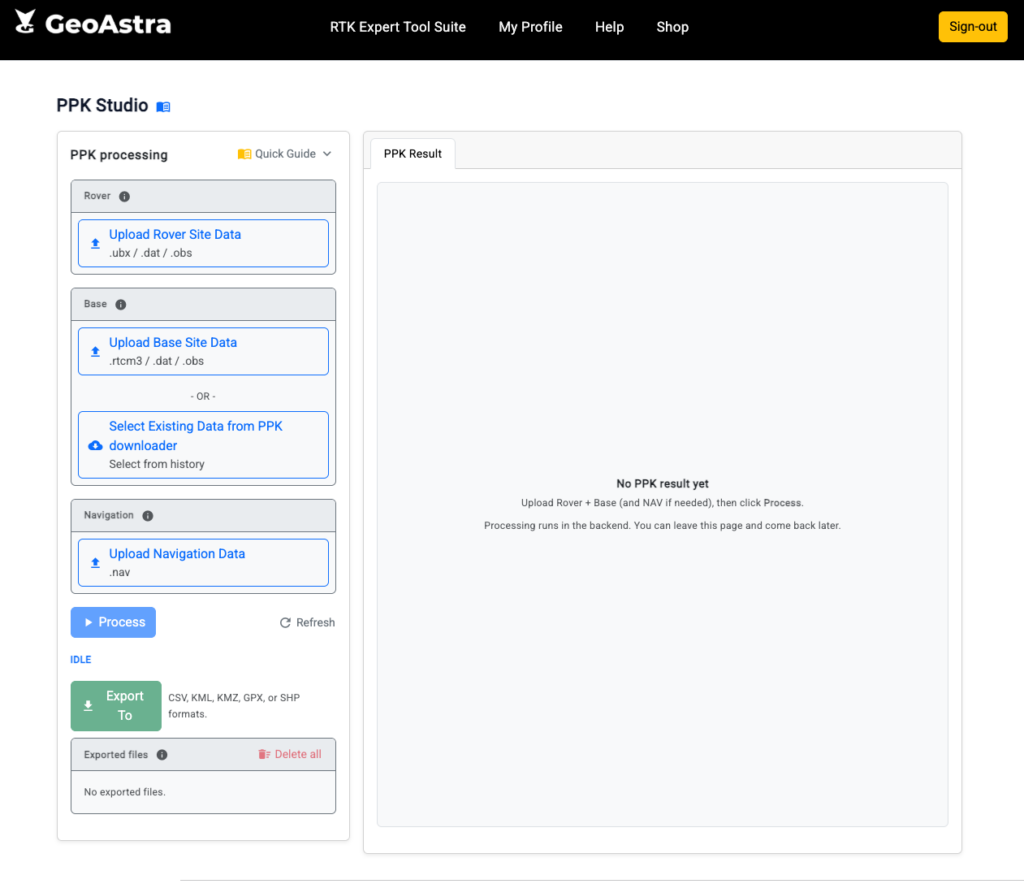Visit the Shop link
Image resolution: width=1024 pixels, height=884 pixels.
tap(672, 27)
